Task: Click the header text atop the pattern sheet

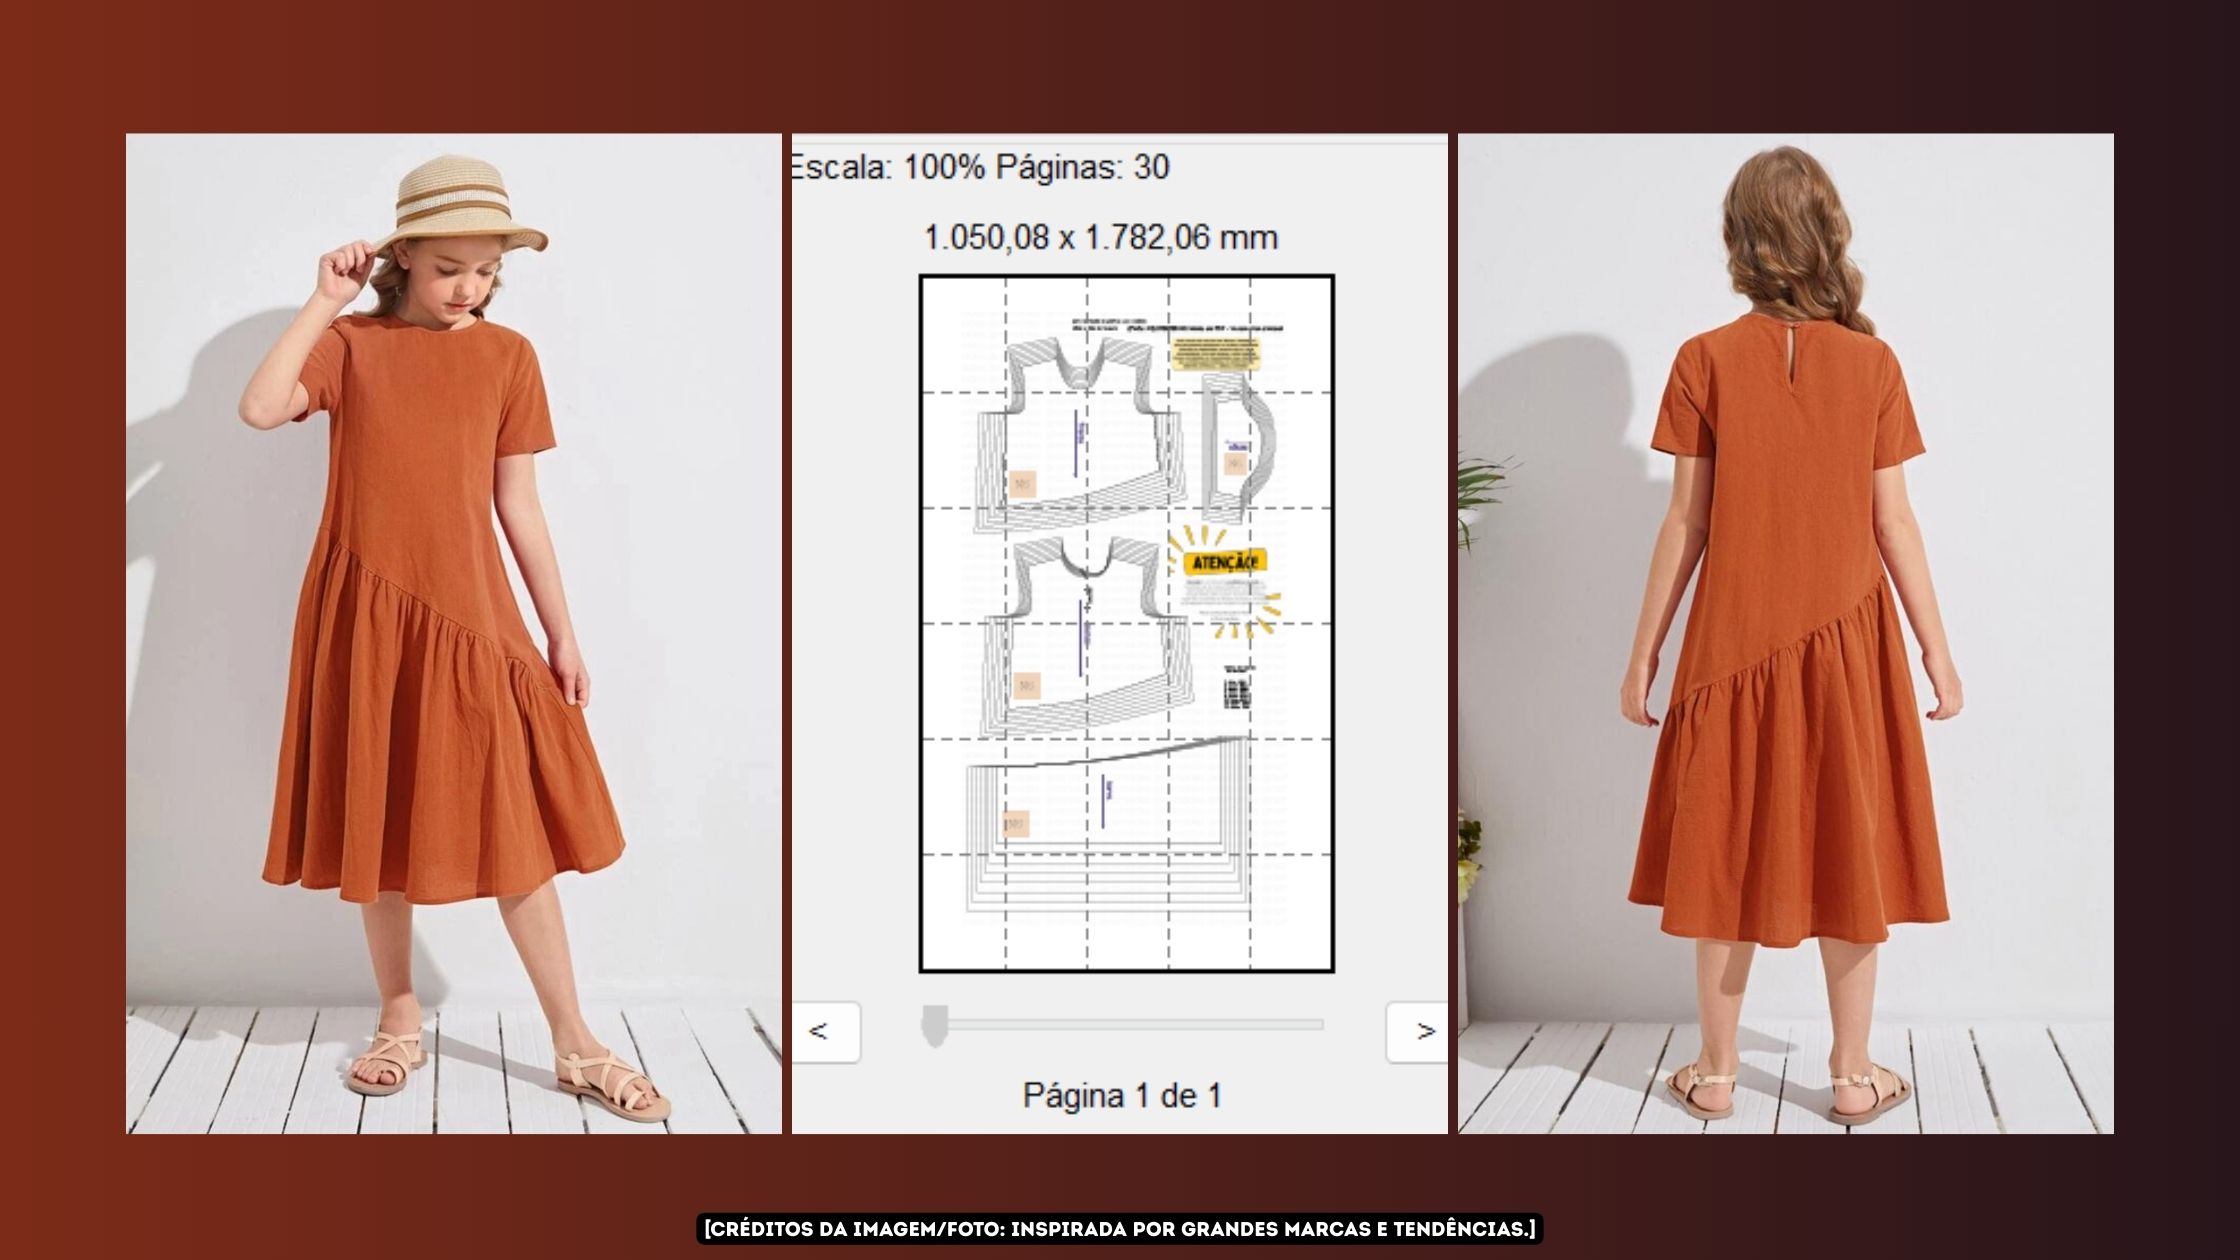Action: click(x=1176, y=325)
